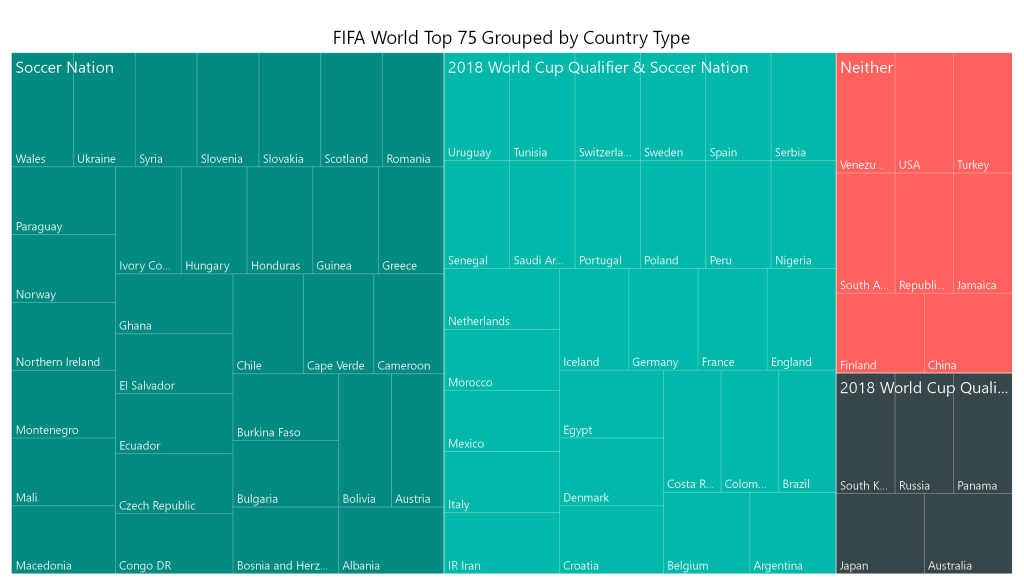Select the Wales tile in the treemap

pyautogui.click(x=42, y=110)
